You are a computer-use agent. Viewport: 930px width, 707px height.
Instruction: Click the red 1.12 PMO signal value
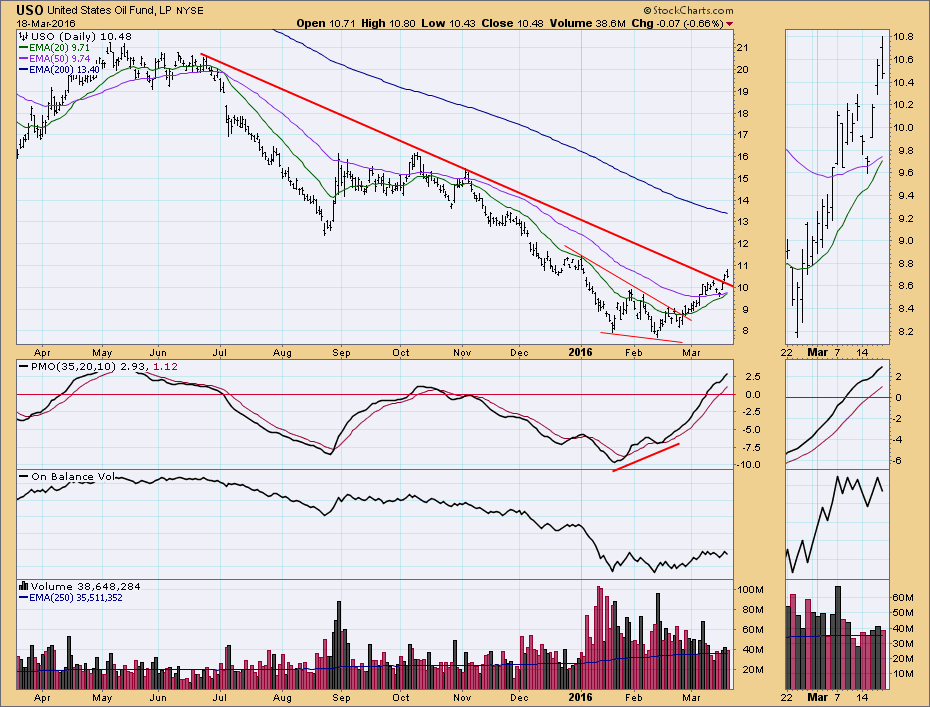pos(165,367)
